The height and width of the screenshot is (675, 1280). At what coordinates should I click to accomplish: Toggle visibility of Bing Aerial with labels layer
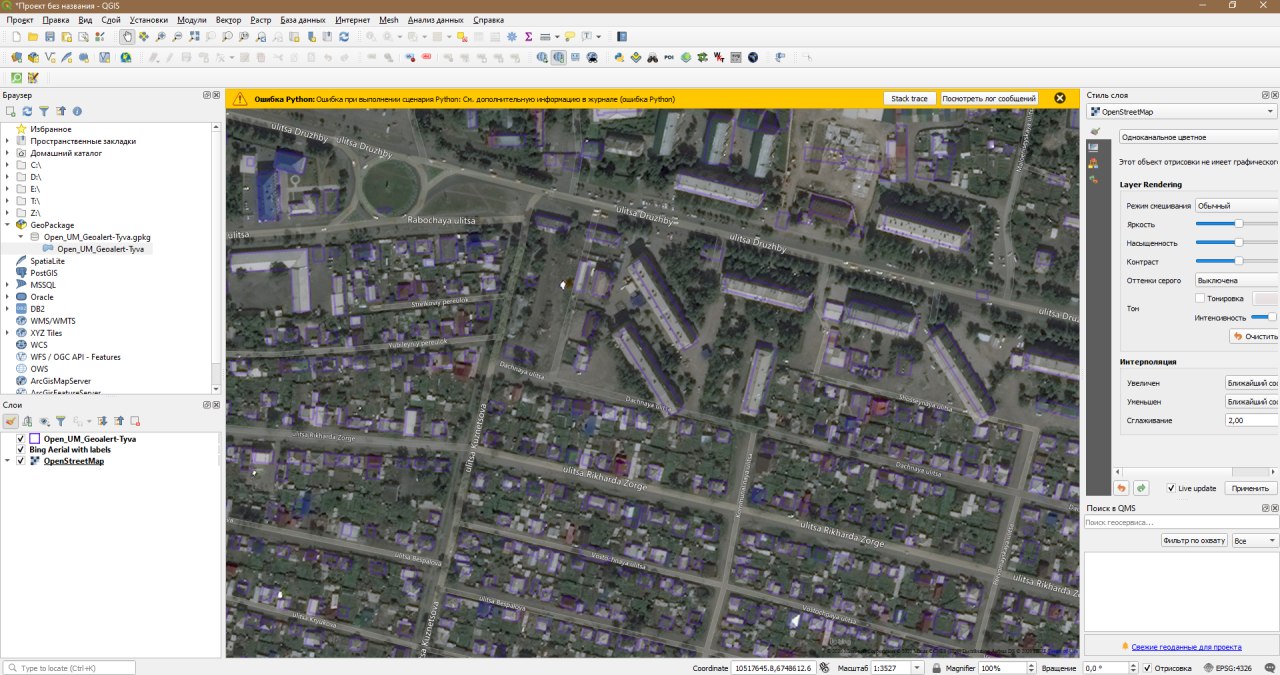tap(21, 450)
